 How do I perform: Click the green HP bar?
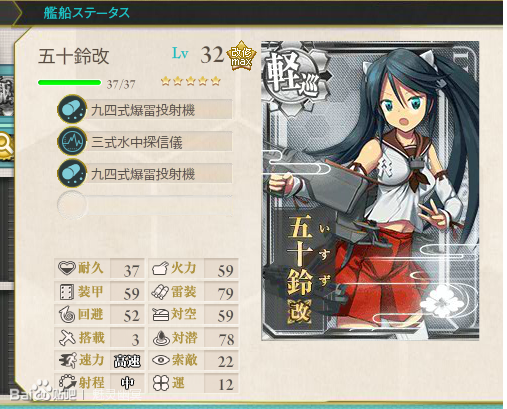69,82
